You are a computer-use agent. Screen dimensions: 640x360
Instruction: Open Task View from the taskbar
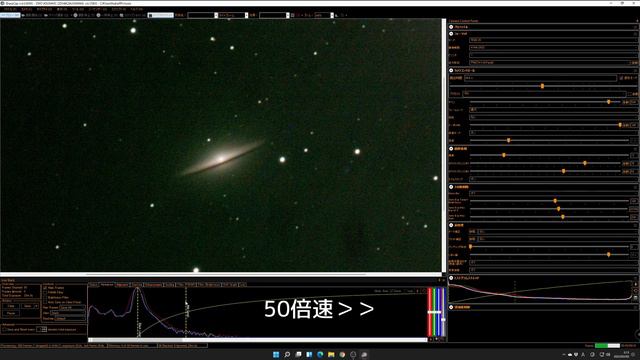coord(298,354)
